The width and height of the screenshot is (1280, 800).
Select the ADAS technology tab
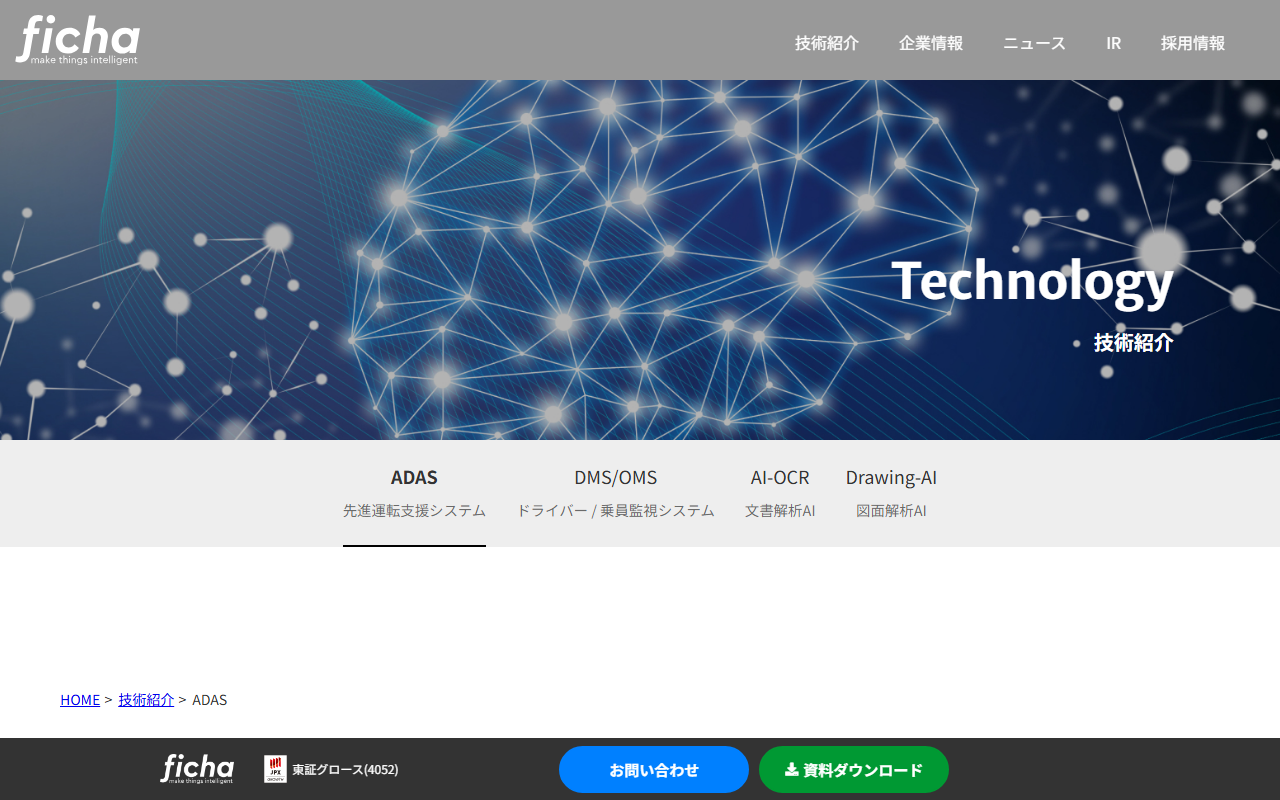tap(414, 493)
